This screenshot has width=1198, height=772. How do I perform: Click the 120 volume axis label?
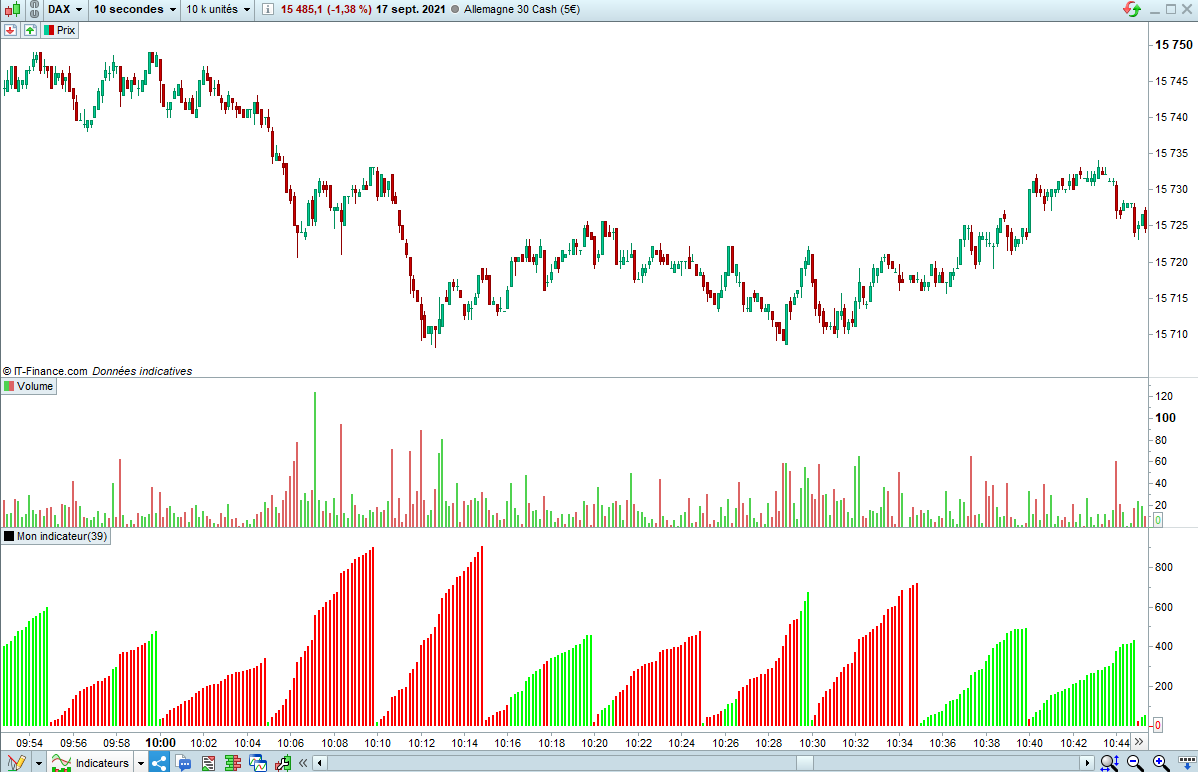(1164, 396)
